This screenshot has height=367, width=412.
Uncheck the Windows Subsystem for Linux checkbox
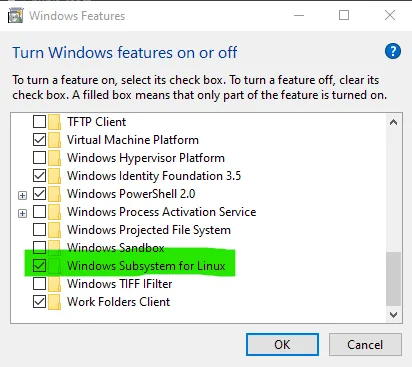point(39,266)
